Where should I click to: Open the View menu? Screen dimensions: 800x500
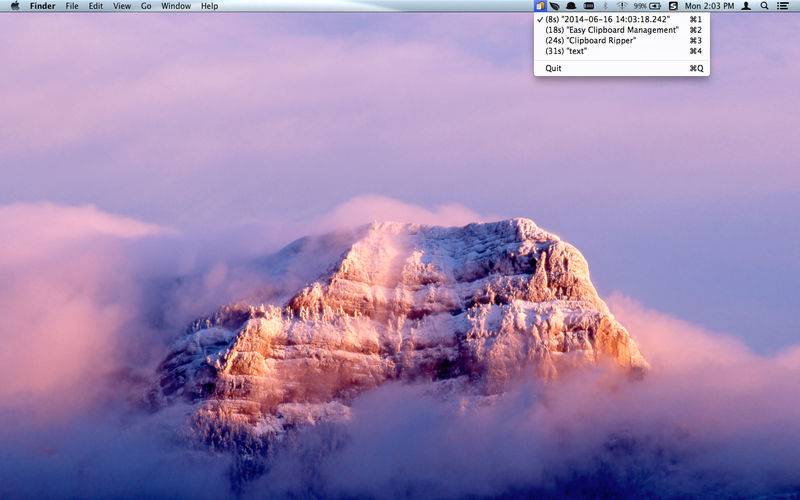122,6
